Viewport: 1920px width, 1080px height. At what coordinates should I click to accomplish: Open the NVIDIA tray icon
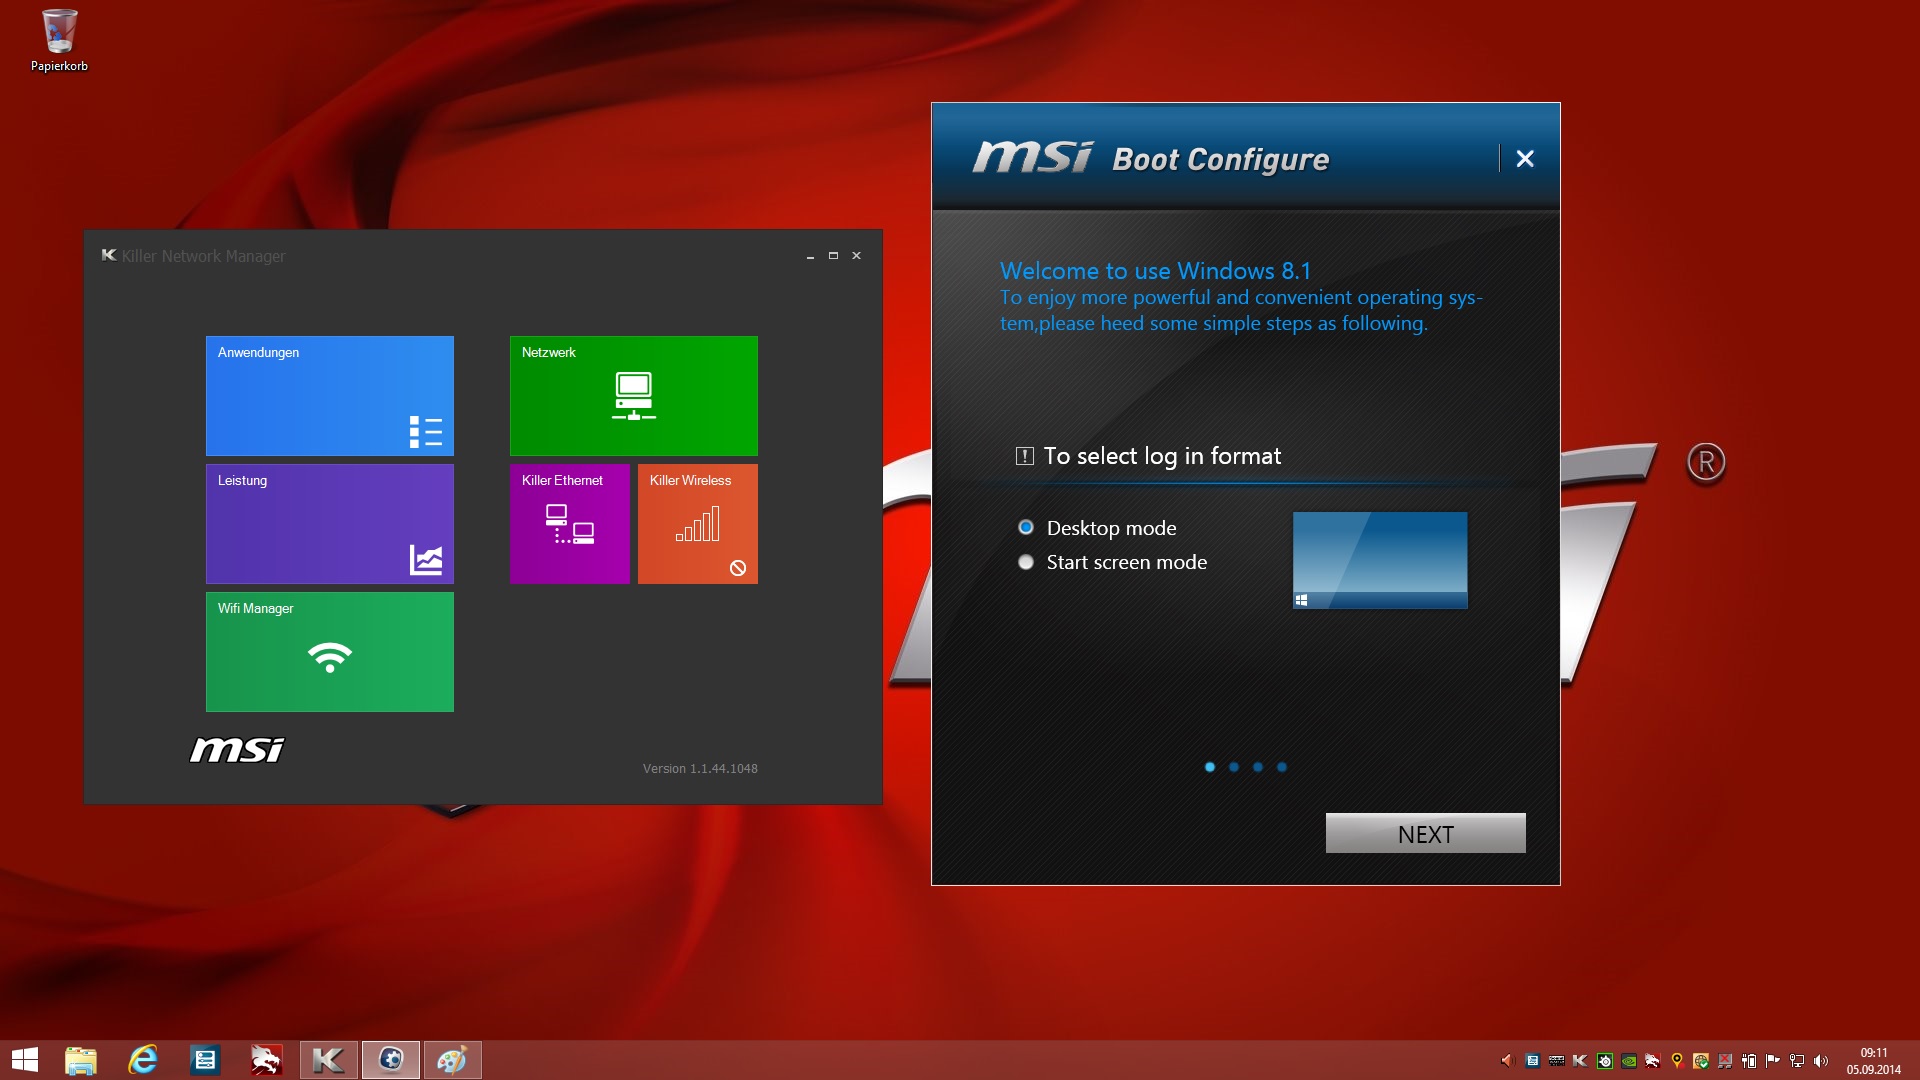pos(1629,1061)
